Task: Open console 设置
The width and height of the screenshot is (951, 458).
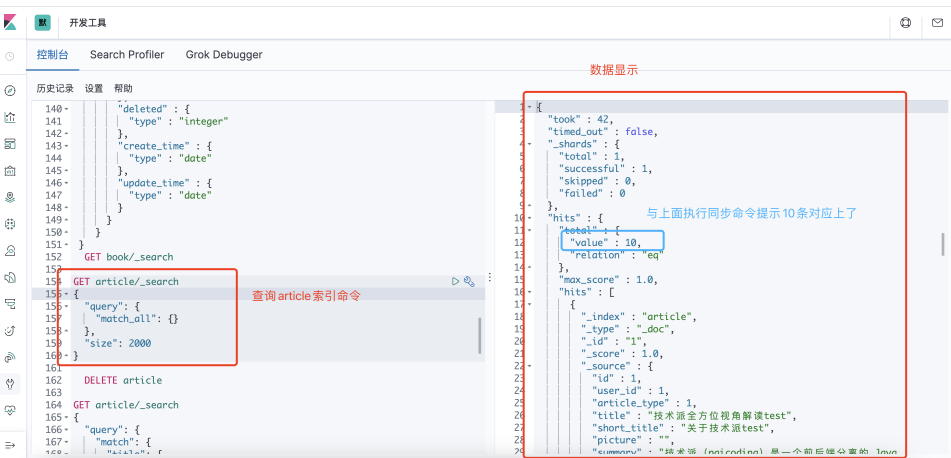Action: click(x=93, y=88)
